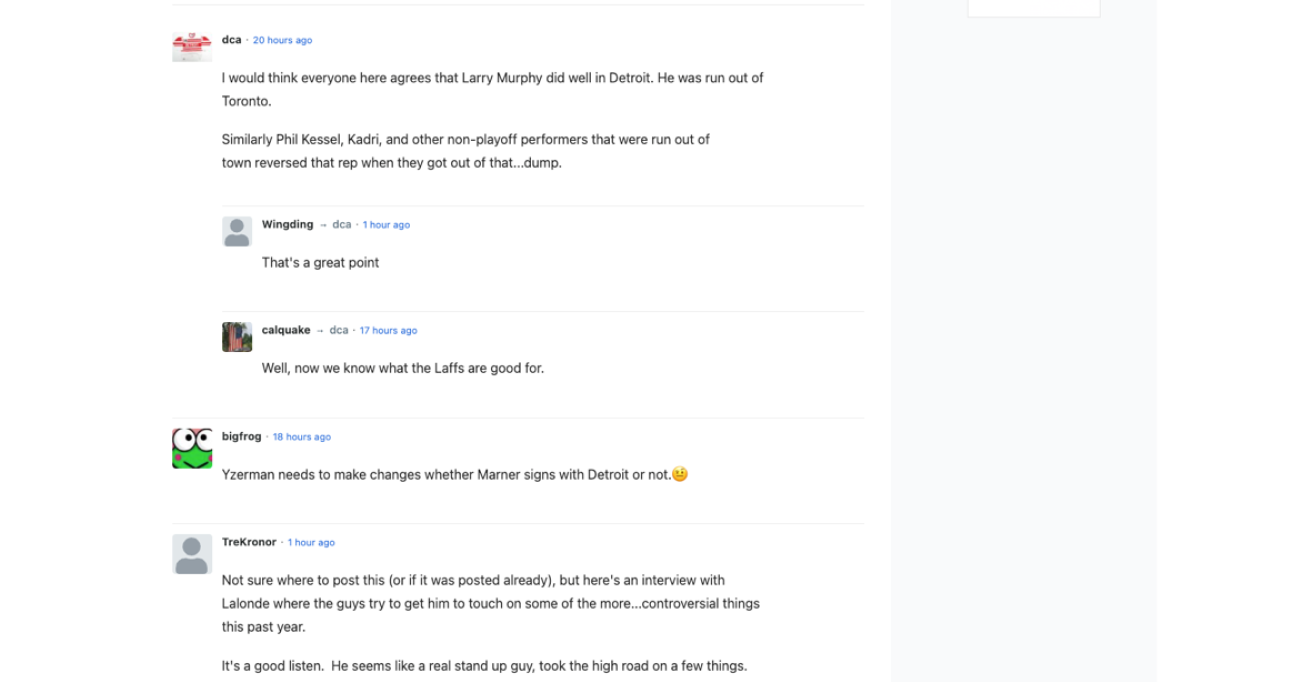This screenshot has height=682, width=1300.
Task: Click calquake's profile avatar
Action: 236,336
